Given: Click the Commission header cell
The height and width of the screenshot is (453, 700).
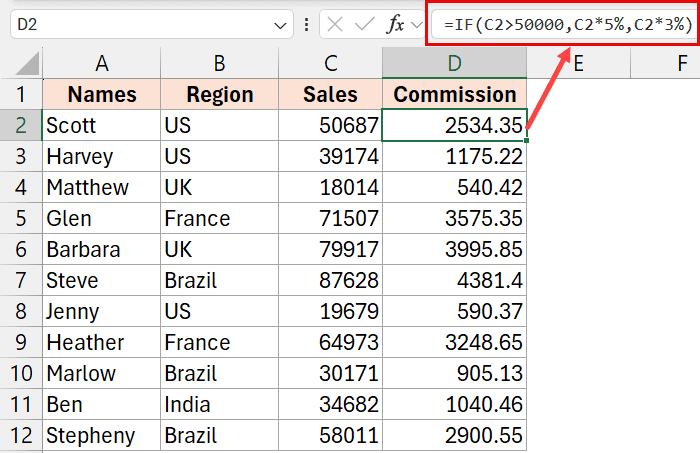Looking at the screenshot, I should (454, 95).
